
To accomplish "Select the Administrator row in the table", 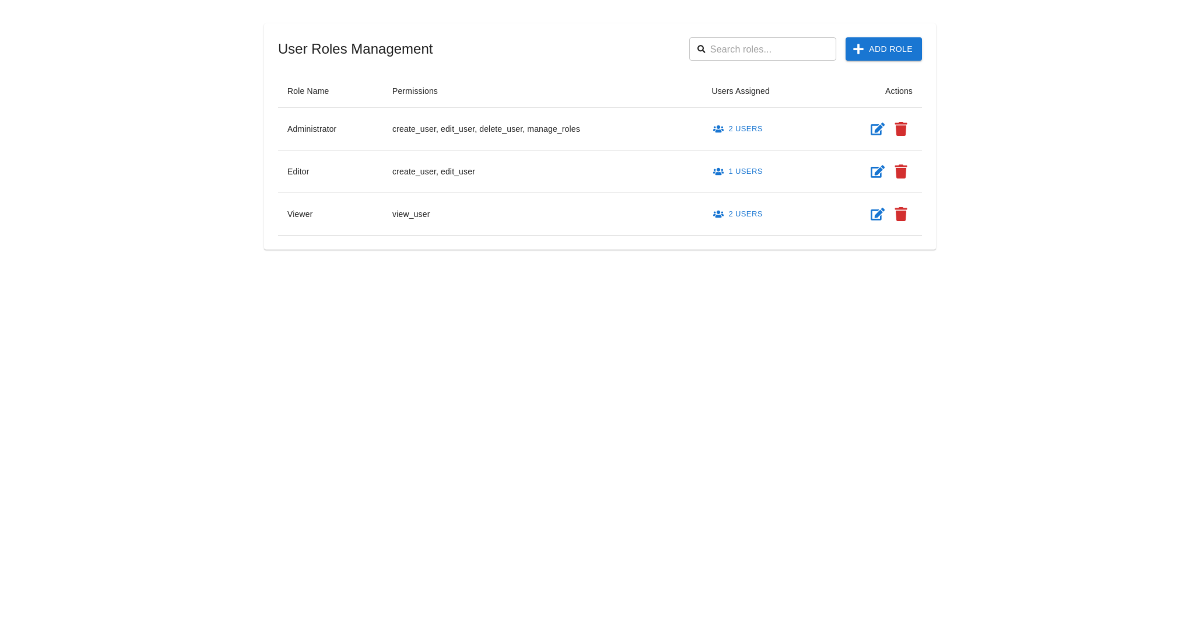I will (x=500, y=129).
